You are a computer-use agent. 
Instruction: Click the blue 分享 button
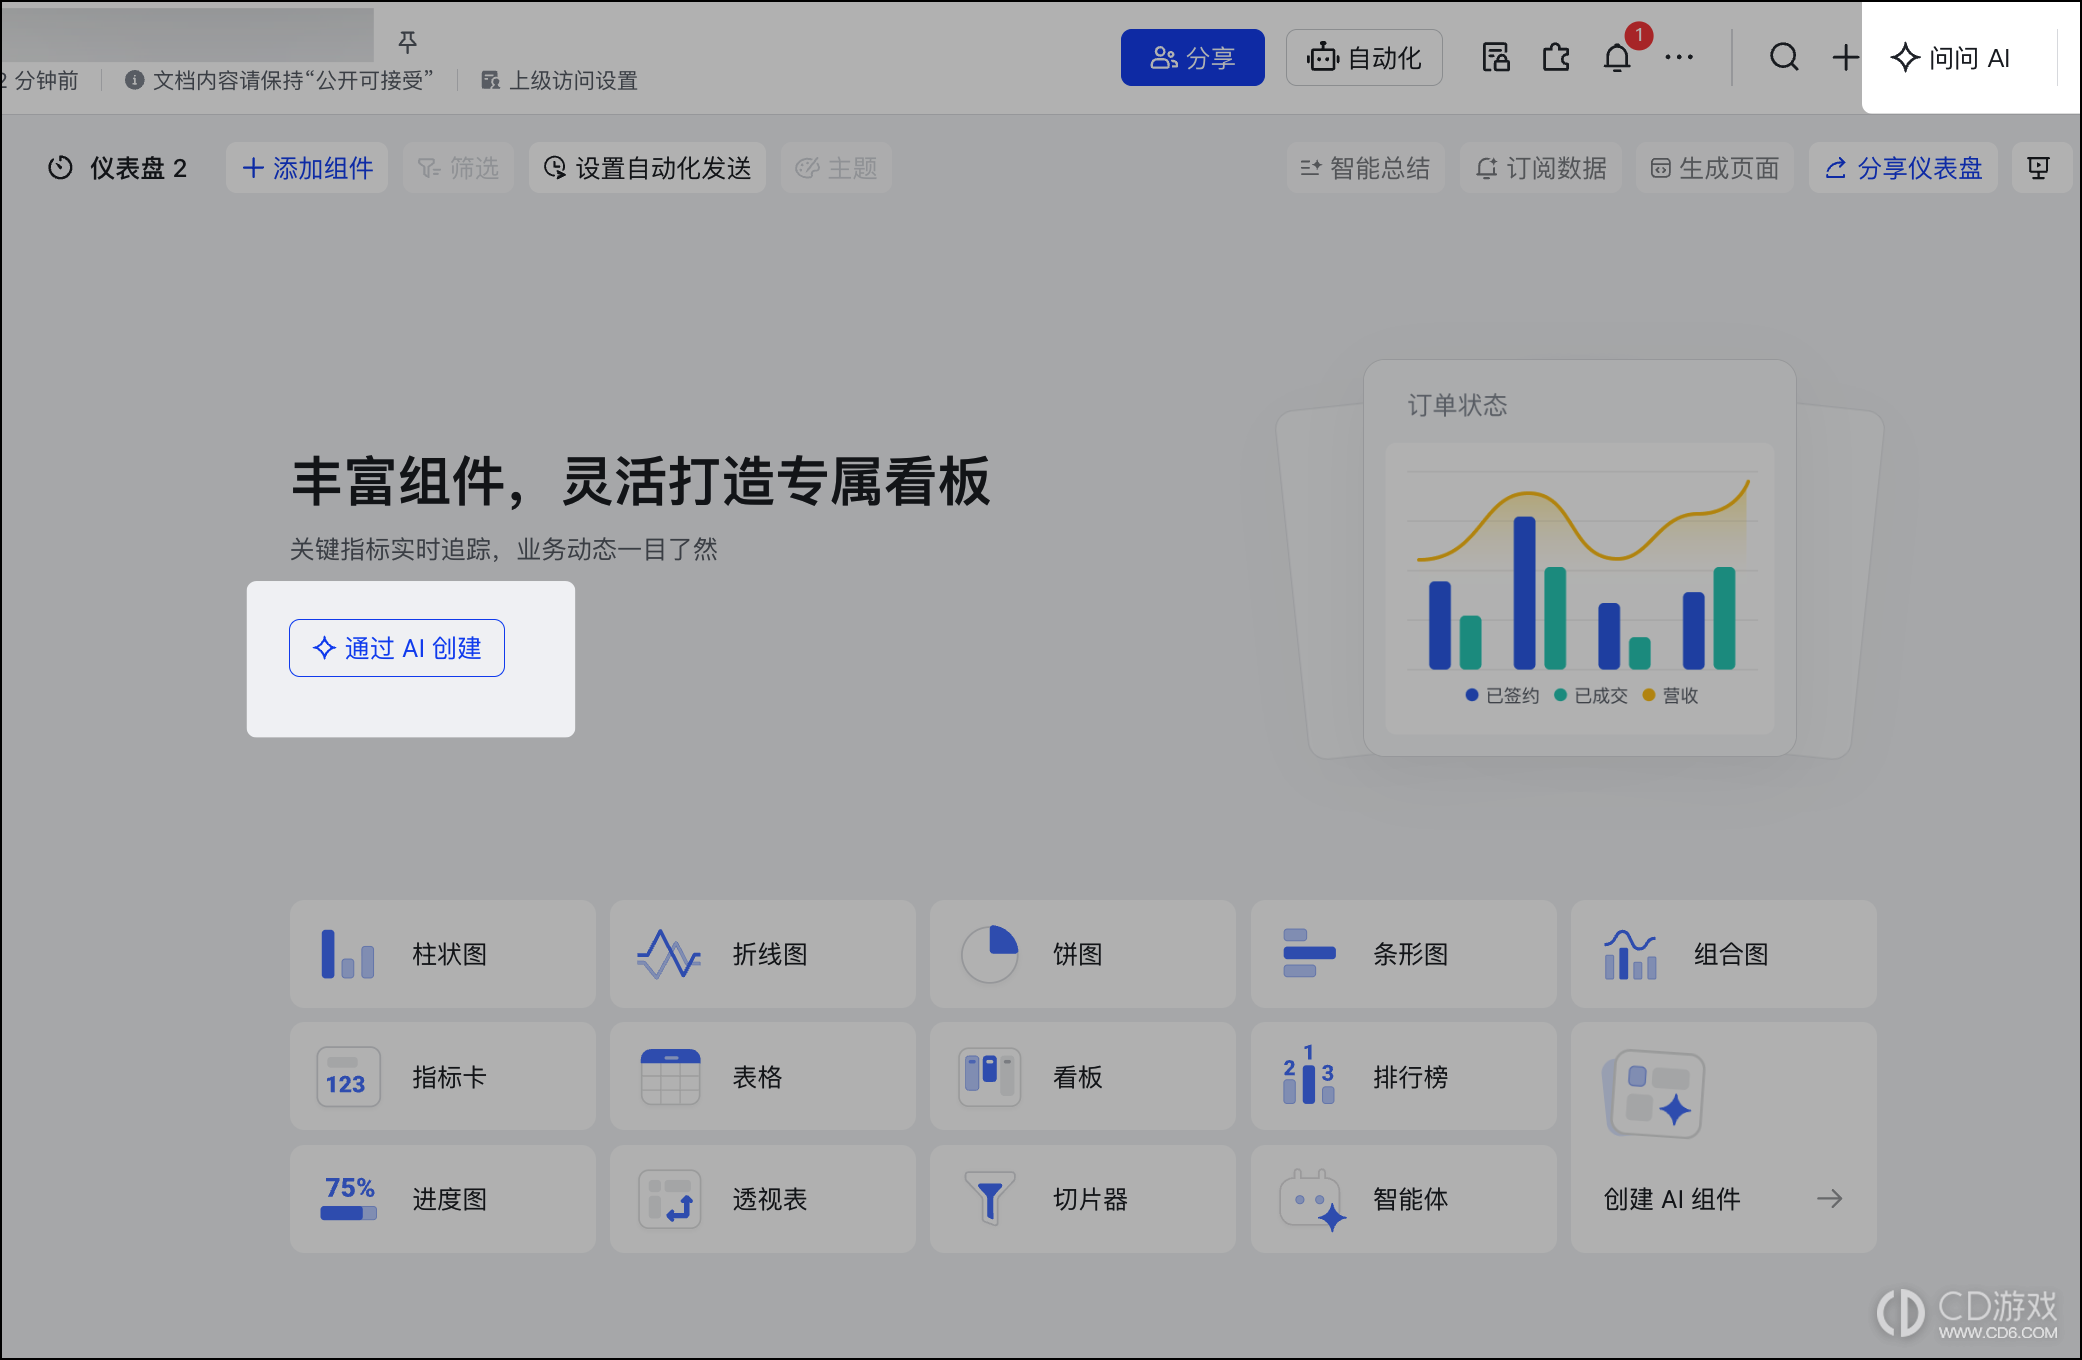(x=1192, y=58)
